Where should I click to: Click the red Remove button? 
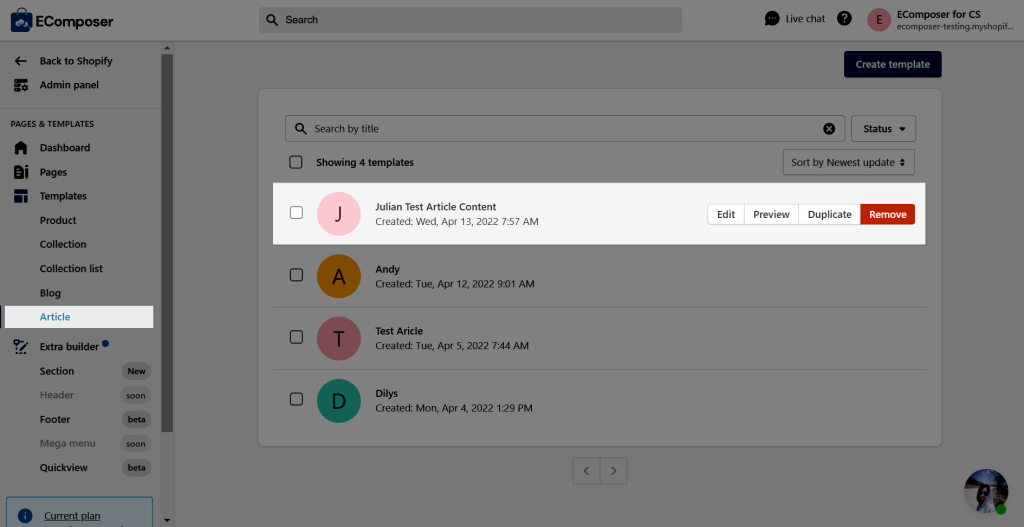pyautogui.click(x=888, y=214)
